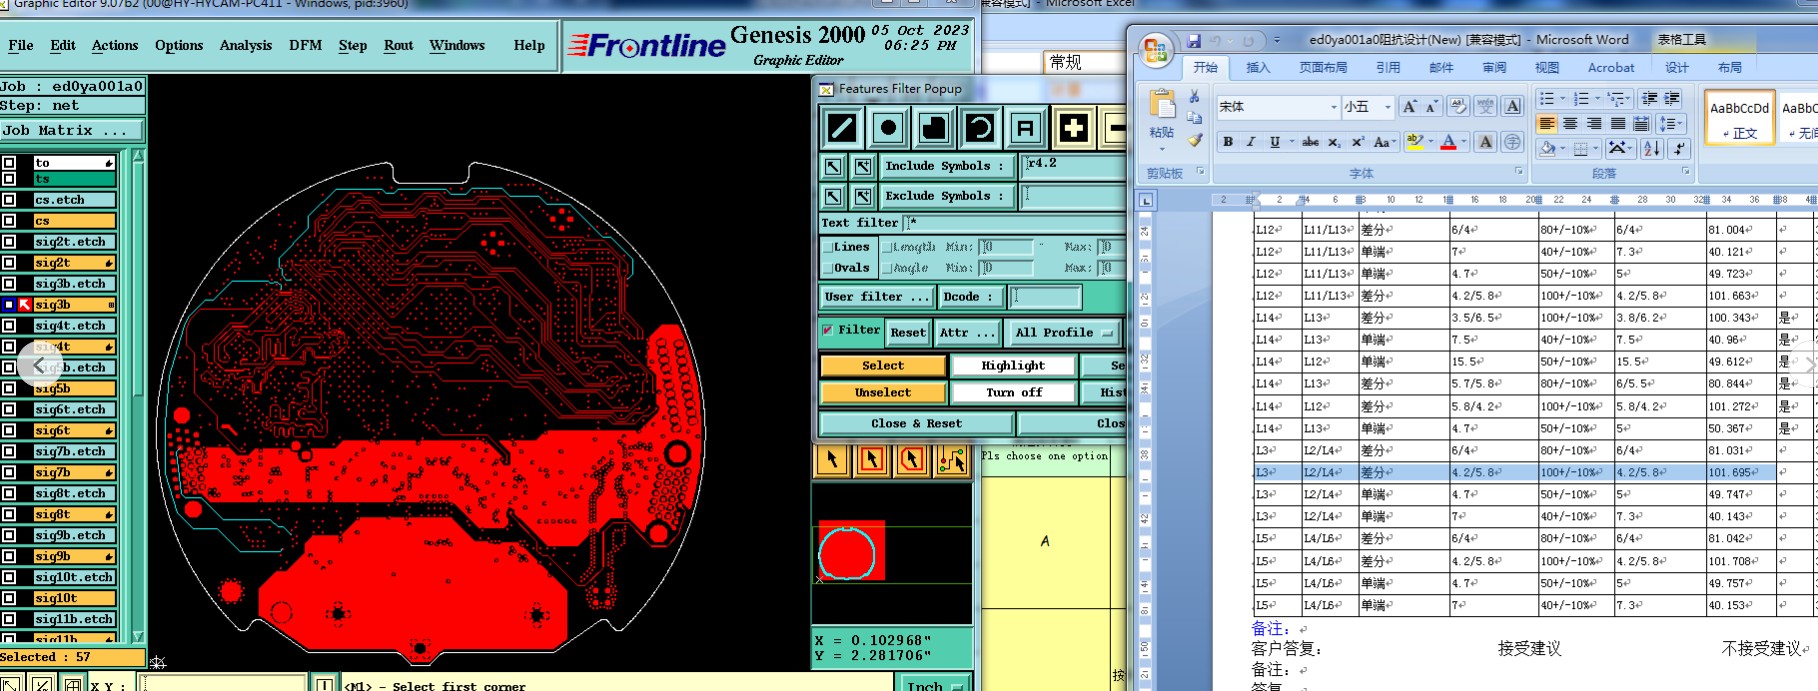Increase indent in Word paragraph group
Viewport: 1818px width, 691px height.
1672,98
